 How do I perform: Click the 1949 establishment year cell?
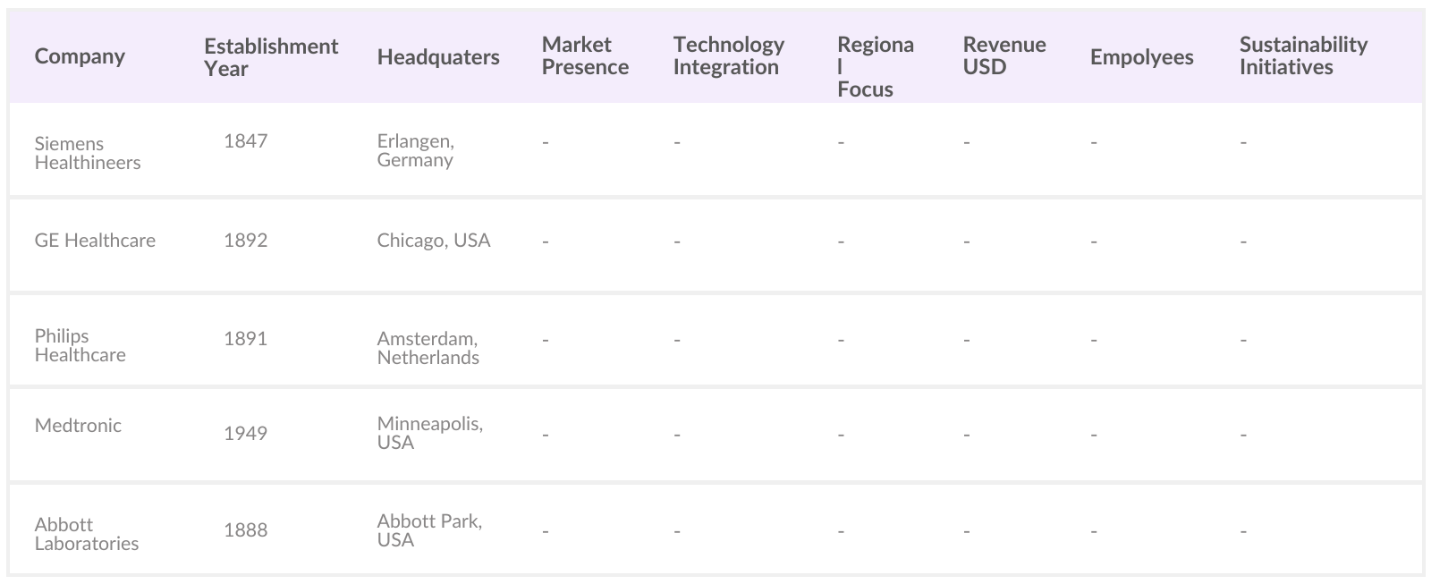(x=246, y=433)
